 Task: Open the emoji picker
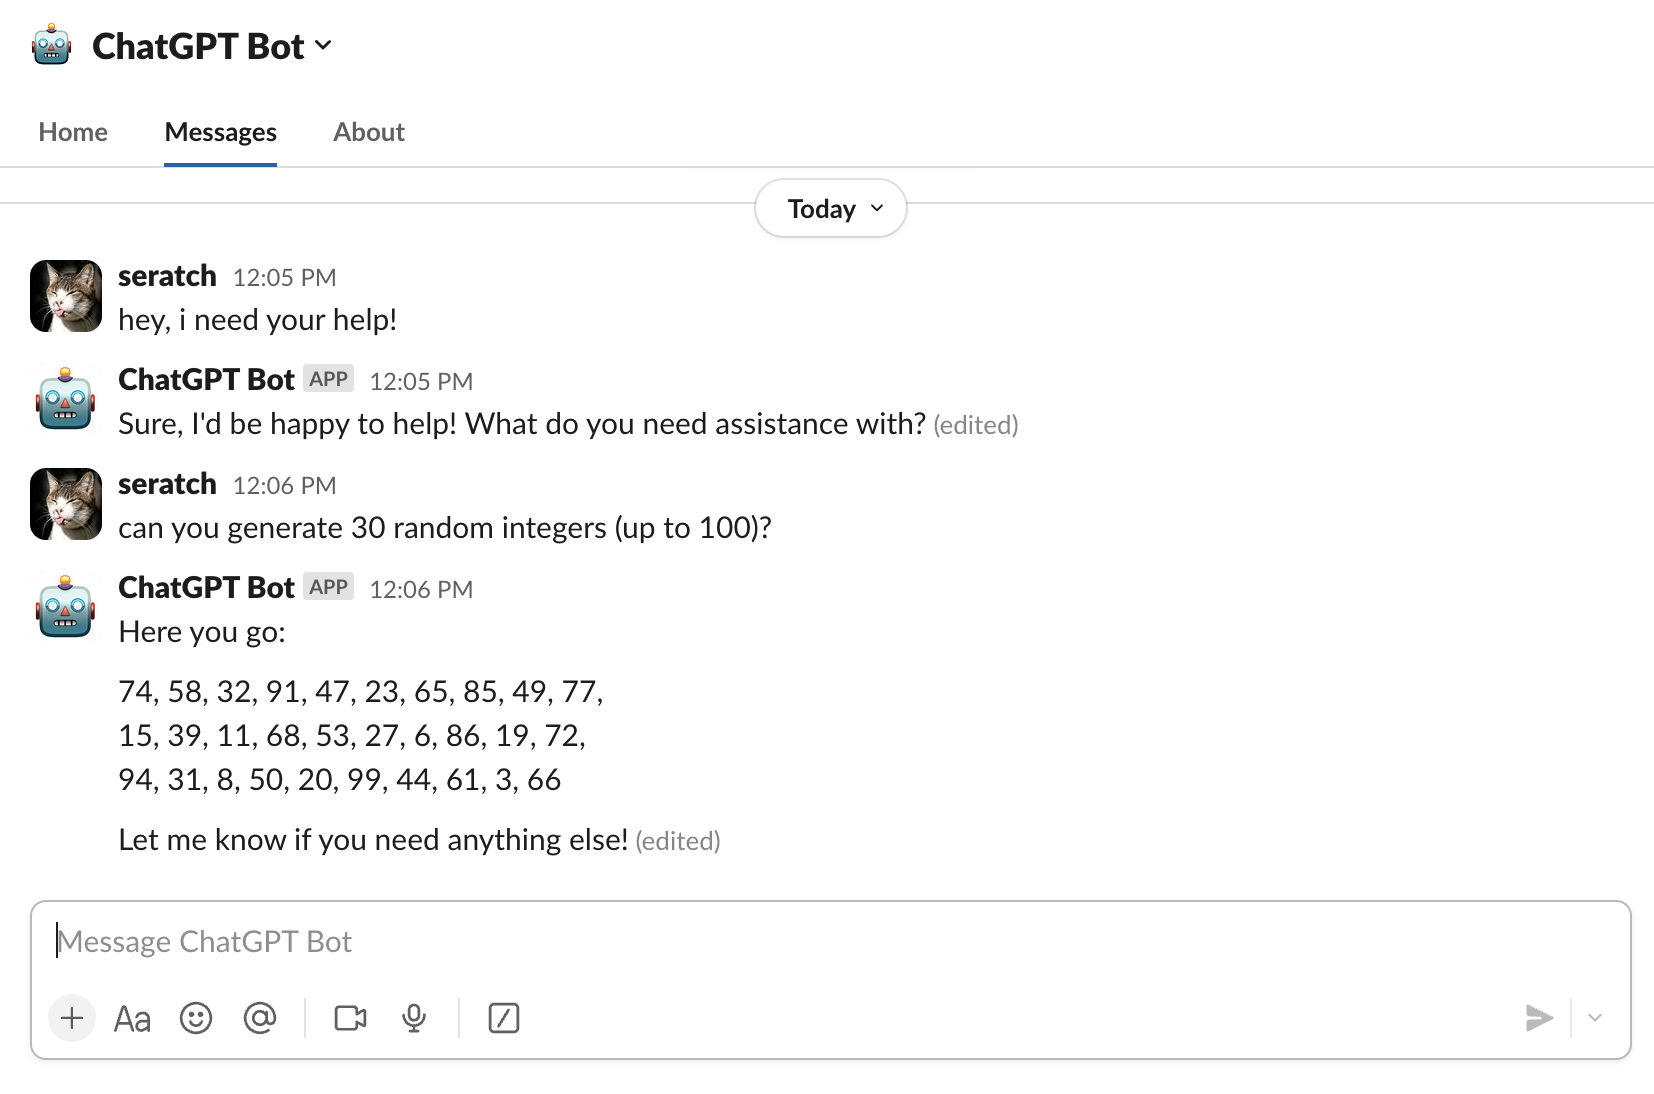tap(196, 1018)
